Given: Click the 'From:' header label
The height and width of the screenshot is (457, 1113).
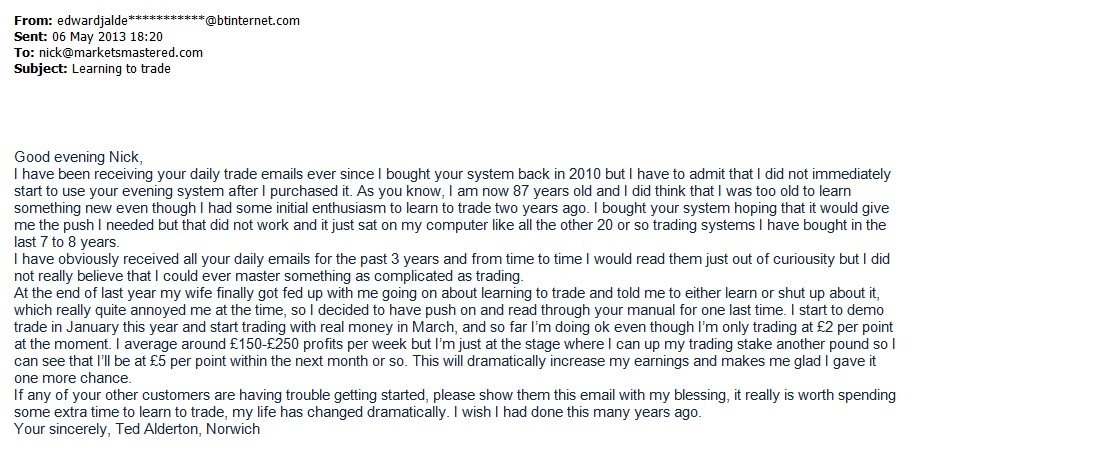Looking at the screenshot, I should 33,21.
